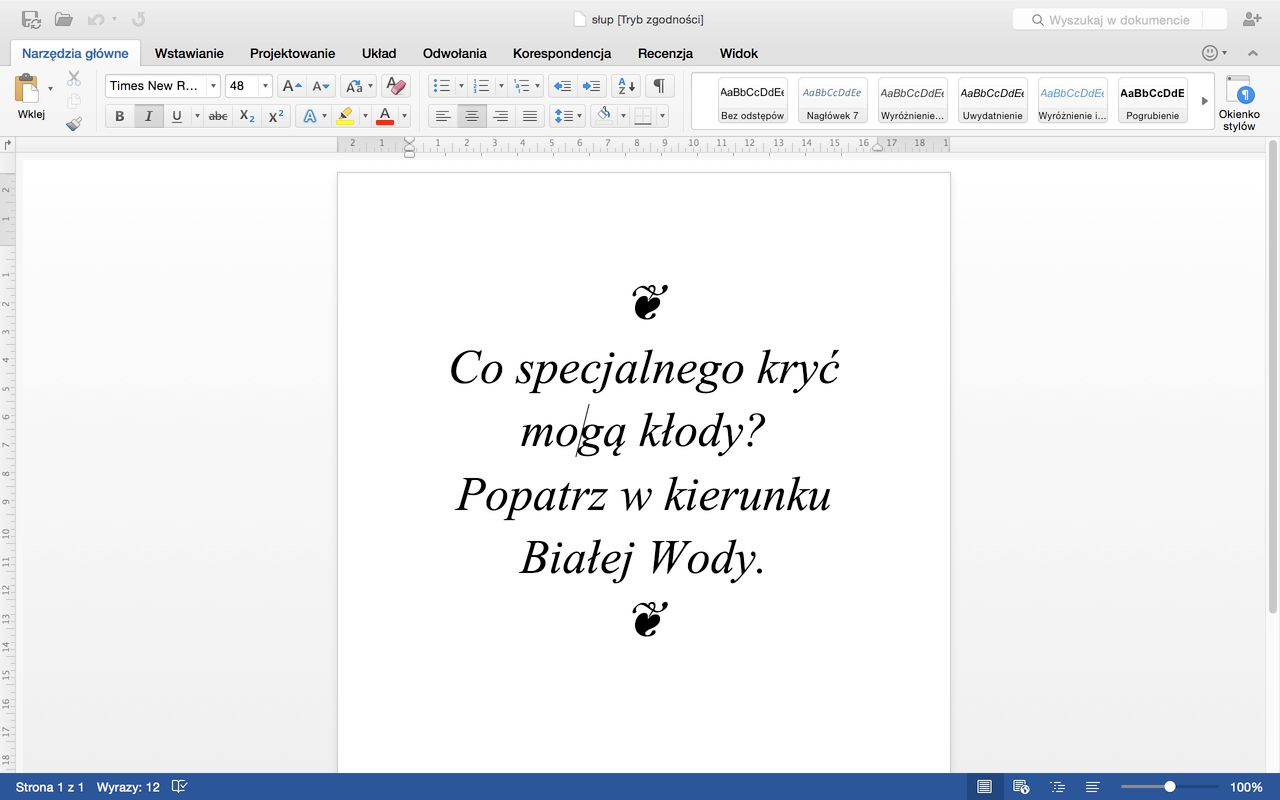
Task: Open the font size dropdown
Action: tap(265, 86)
